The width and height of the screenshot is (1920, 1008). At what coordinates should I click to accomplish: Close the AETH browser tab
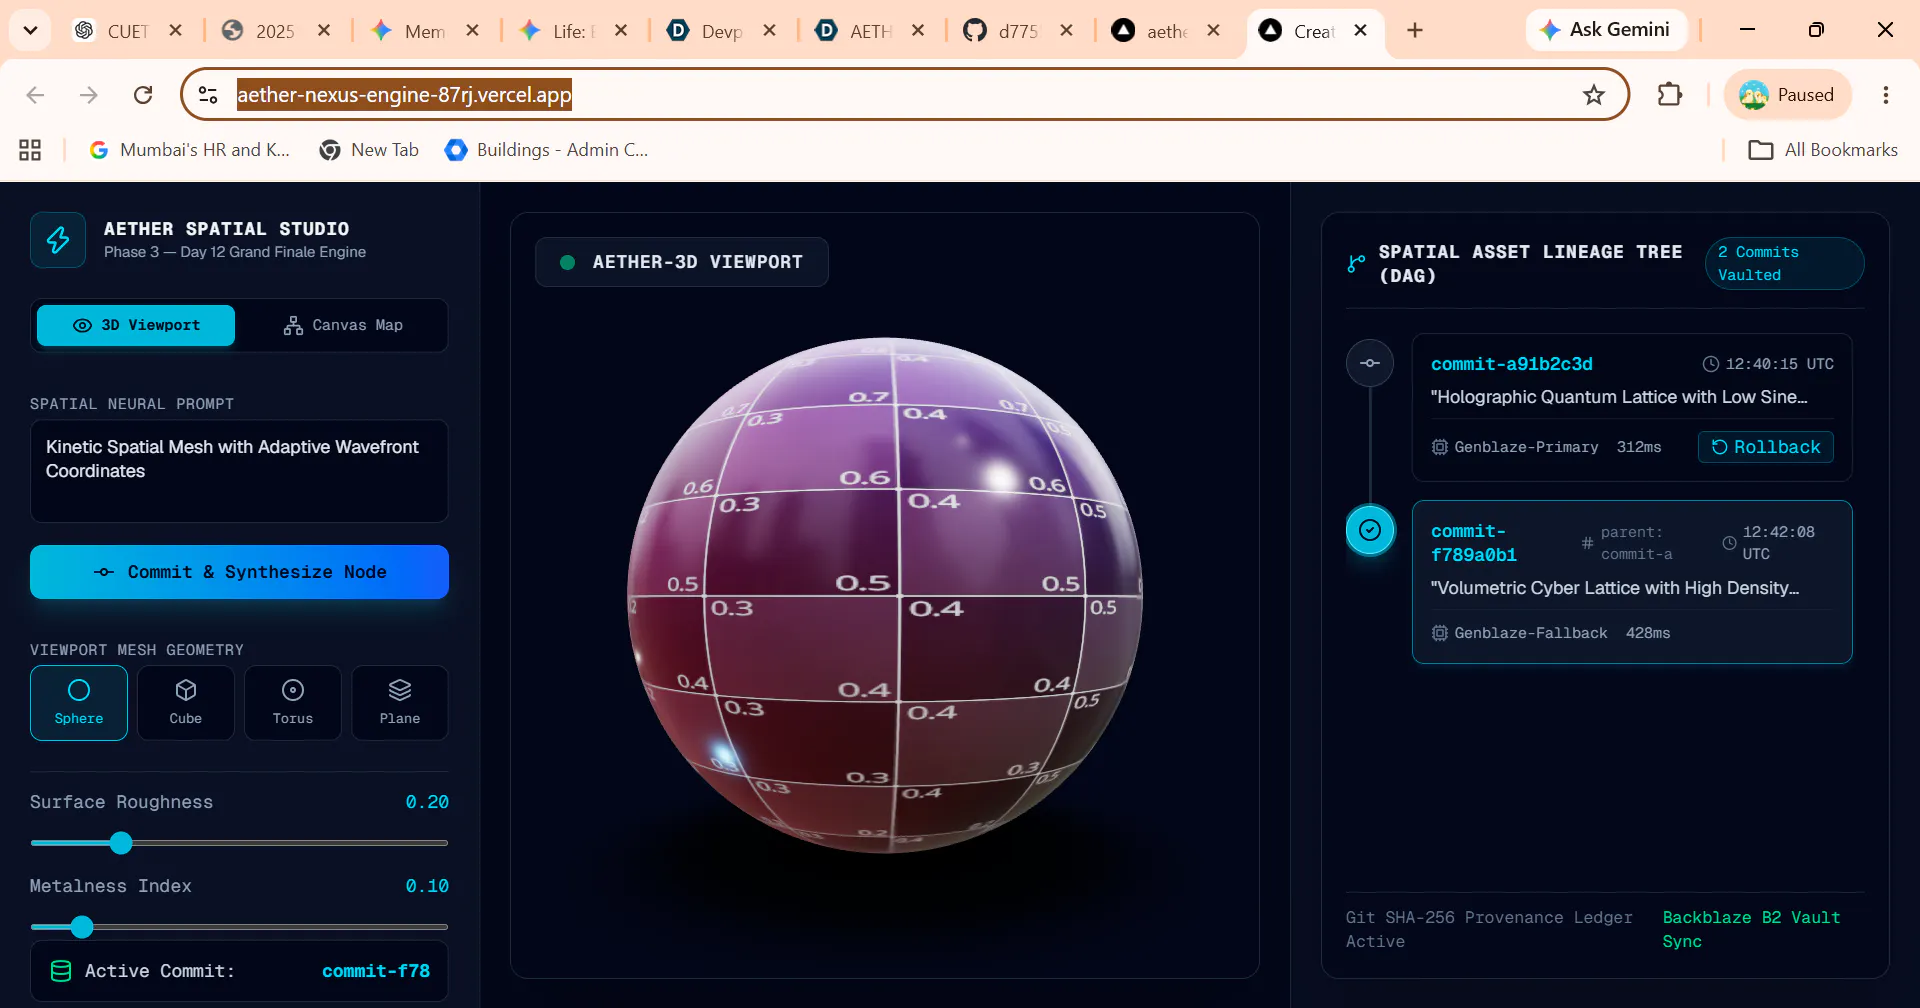coord(918,30)
